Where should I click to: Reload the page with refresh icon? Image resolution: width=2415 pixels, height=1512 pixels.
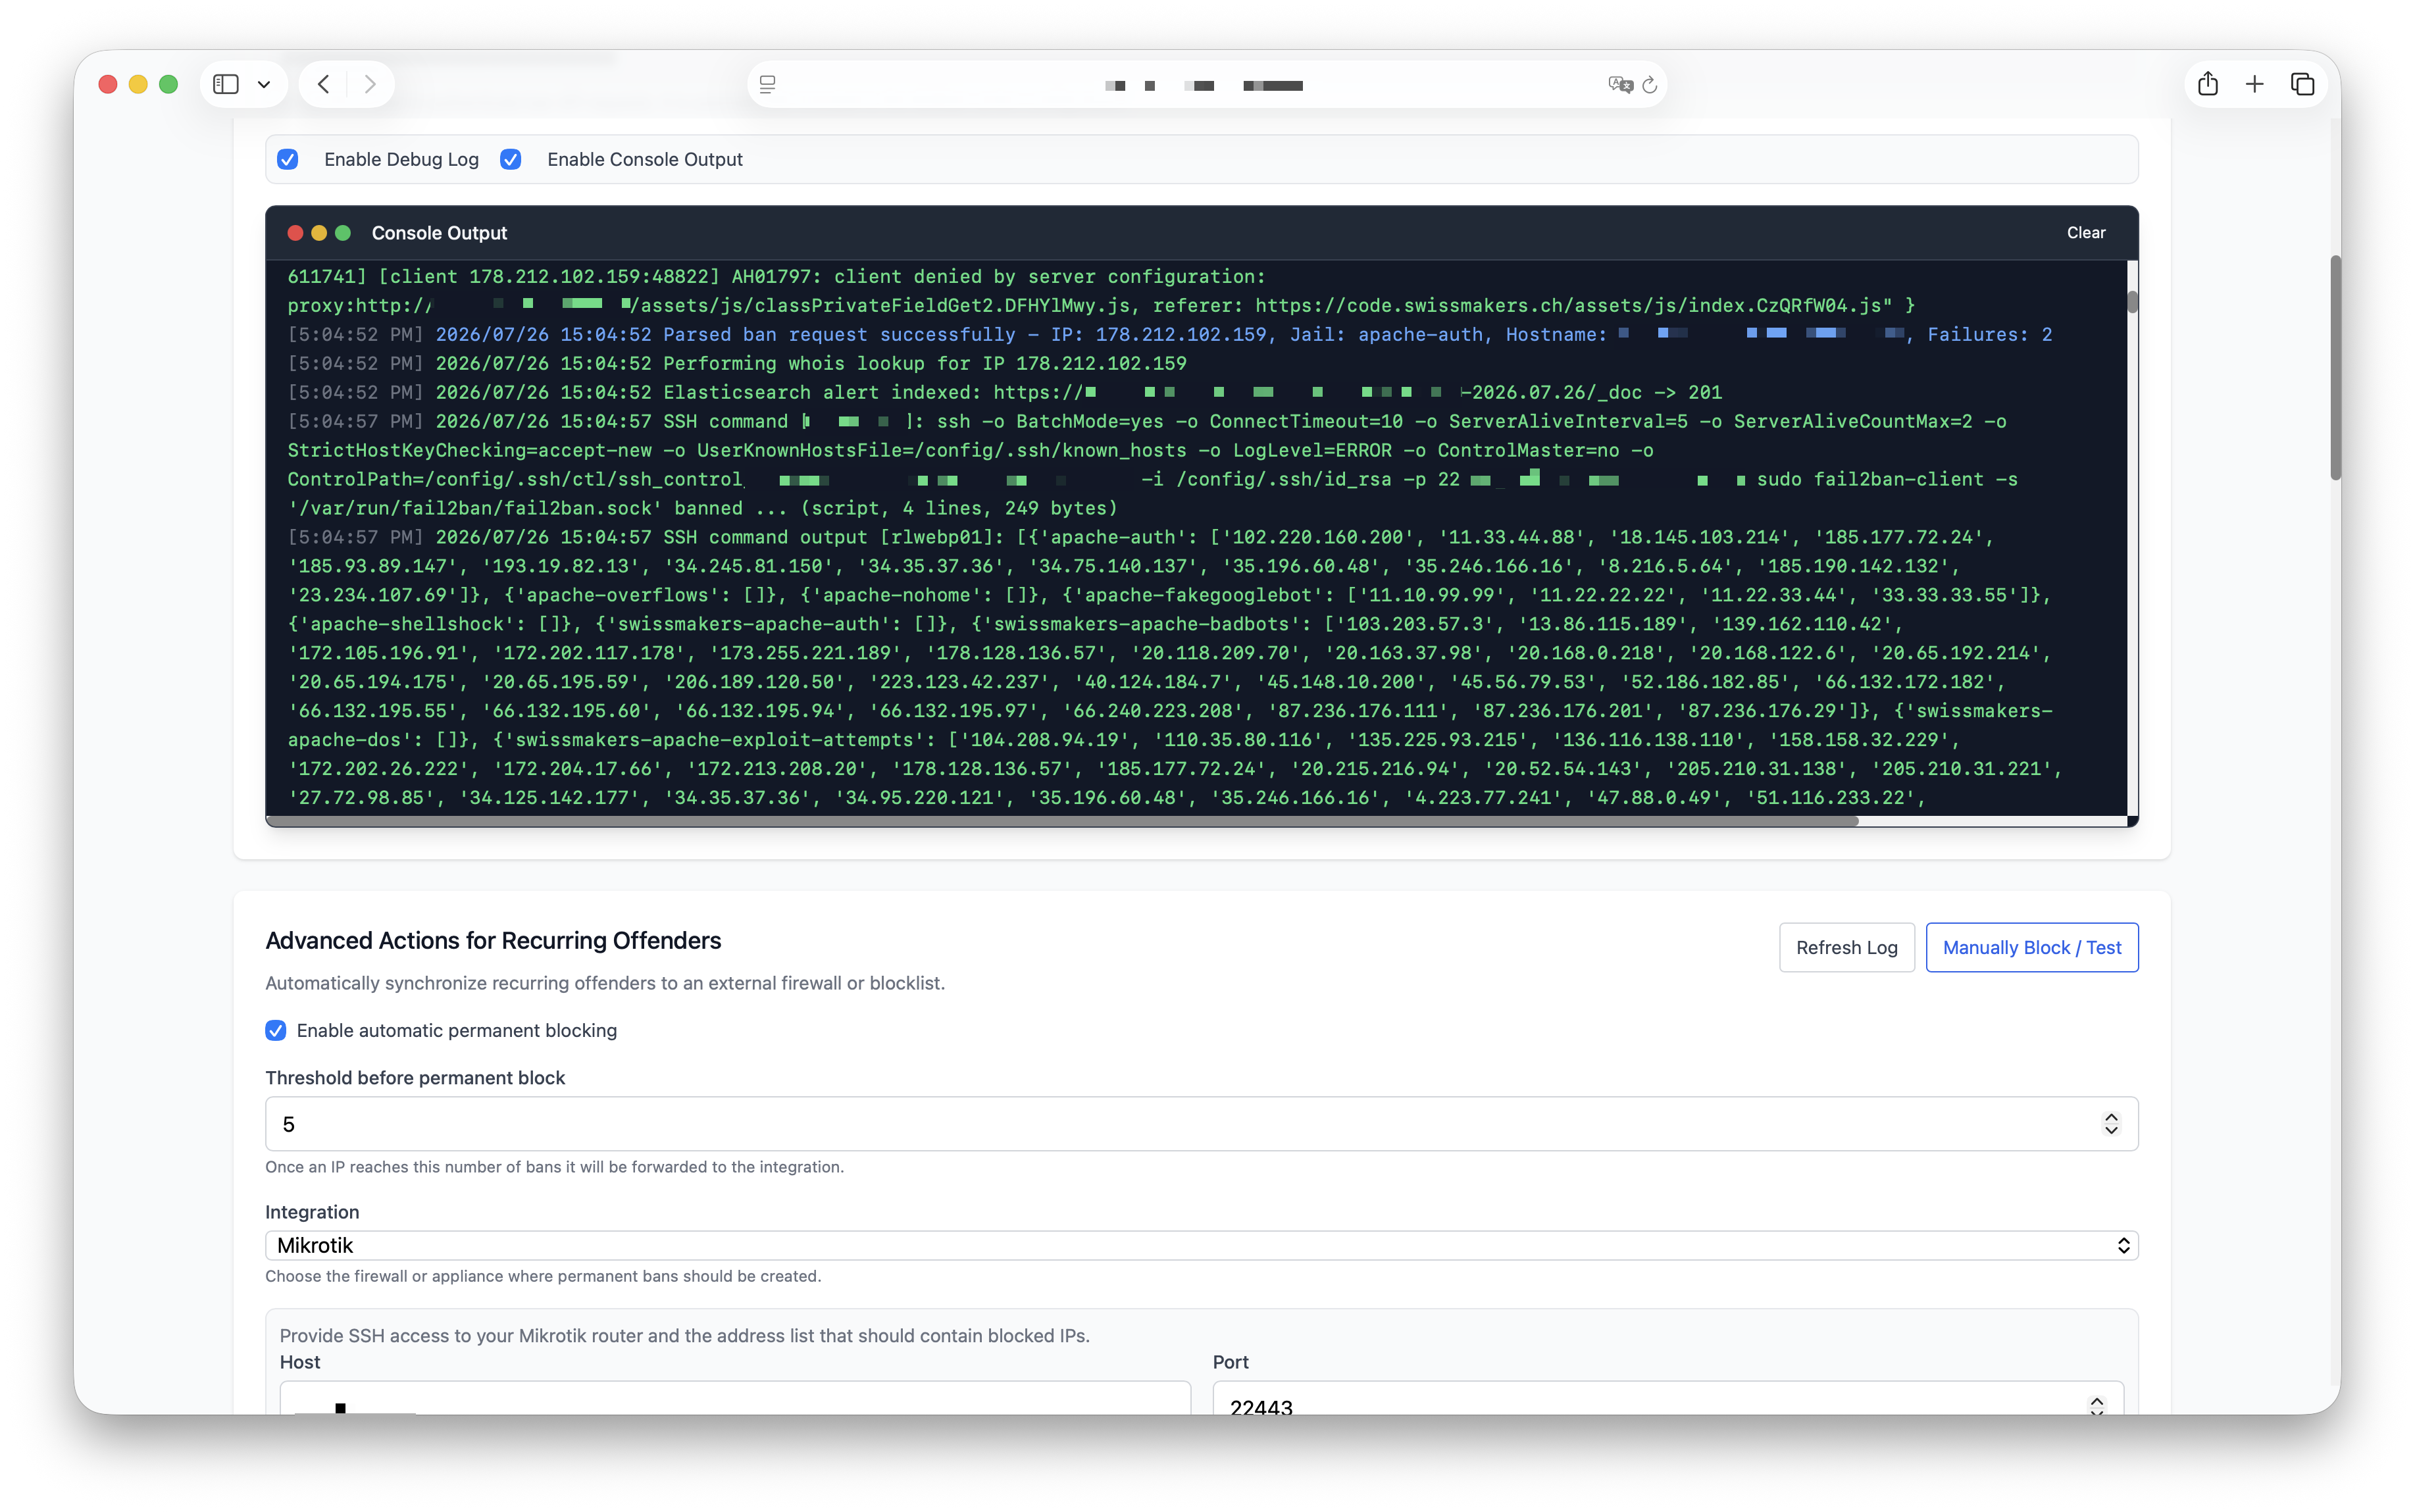(1650, 85)
